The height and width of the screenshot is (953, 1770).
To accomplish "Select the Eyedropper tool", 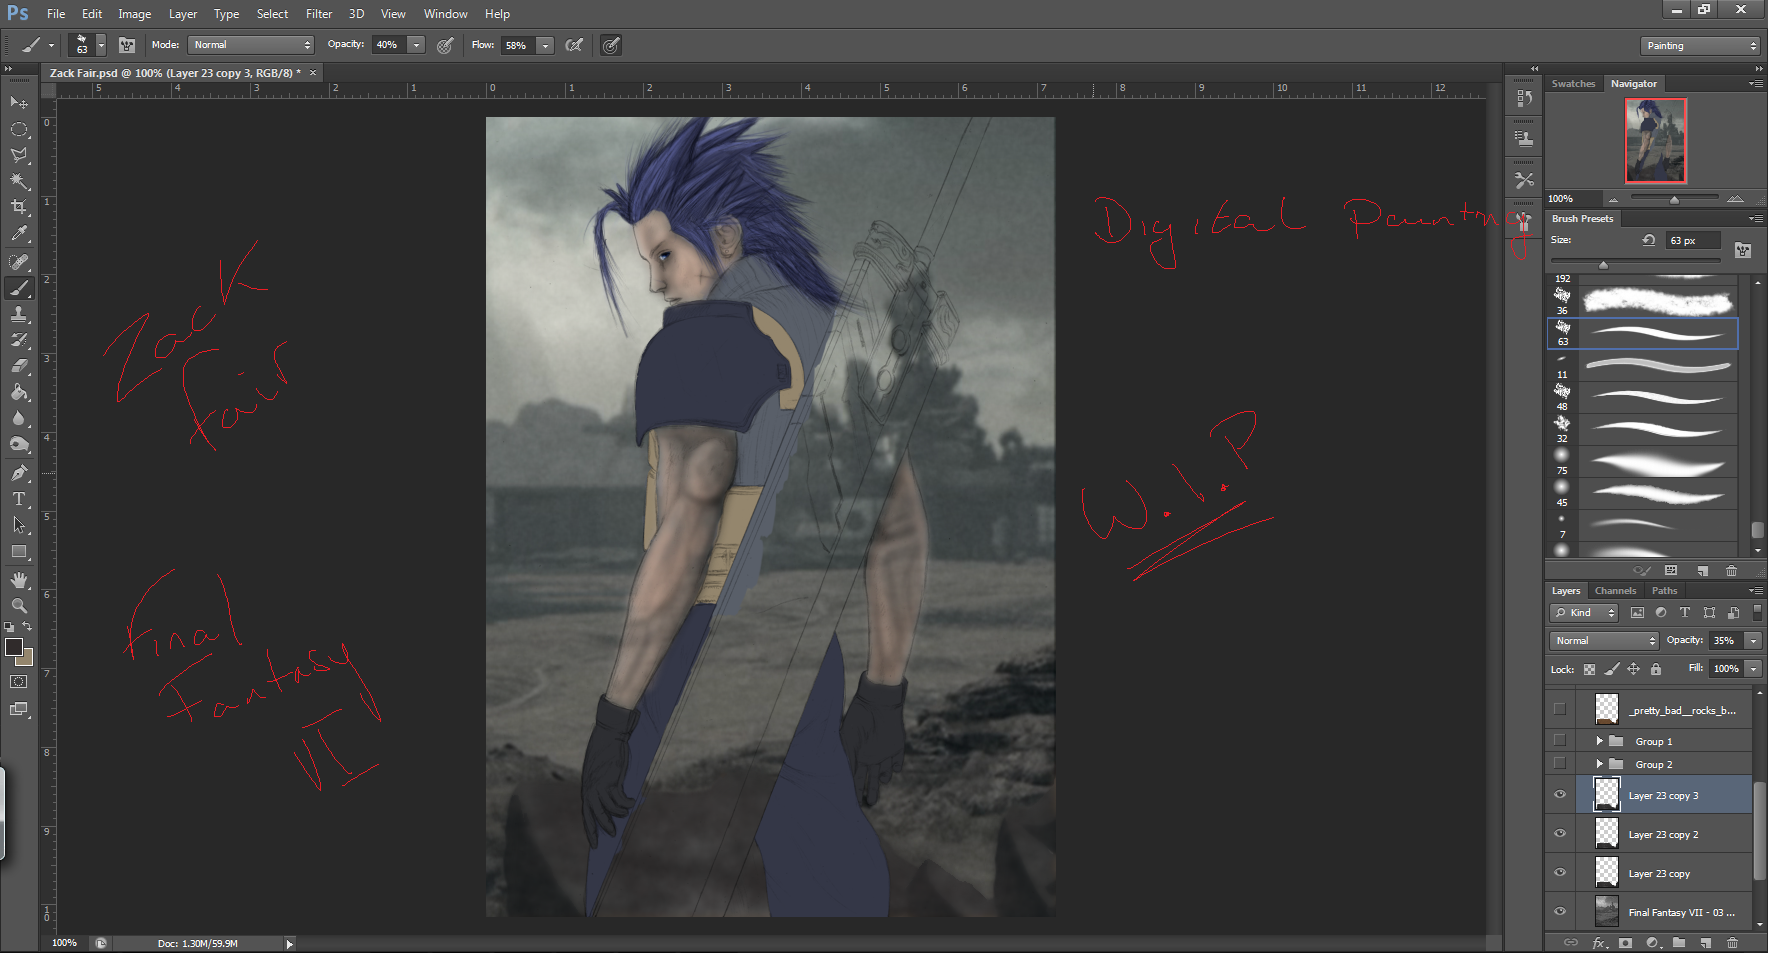I will 19,233.
